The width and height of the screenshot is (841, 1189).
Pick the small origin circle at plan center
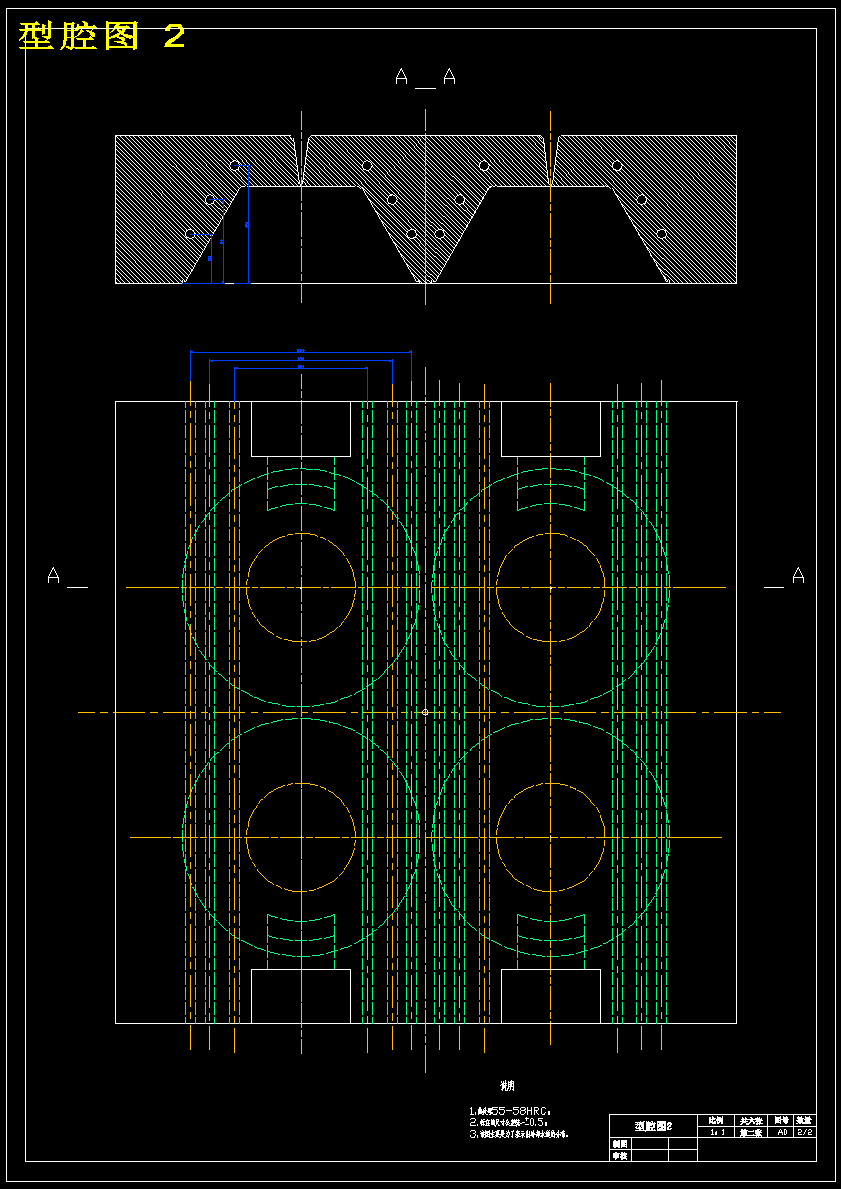(425, 712)
